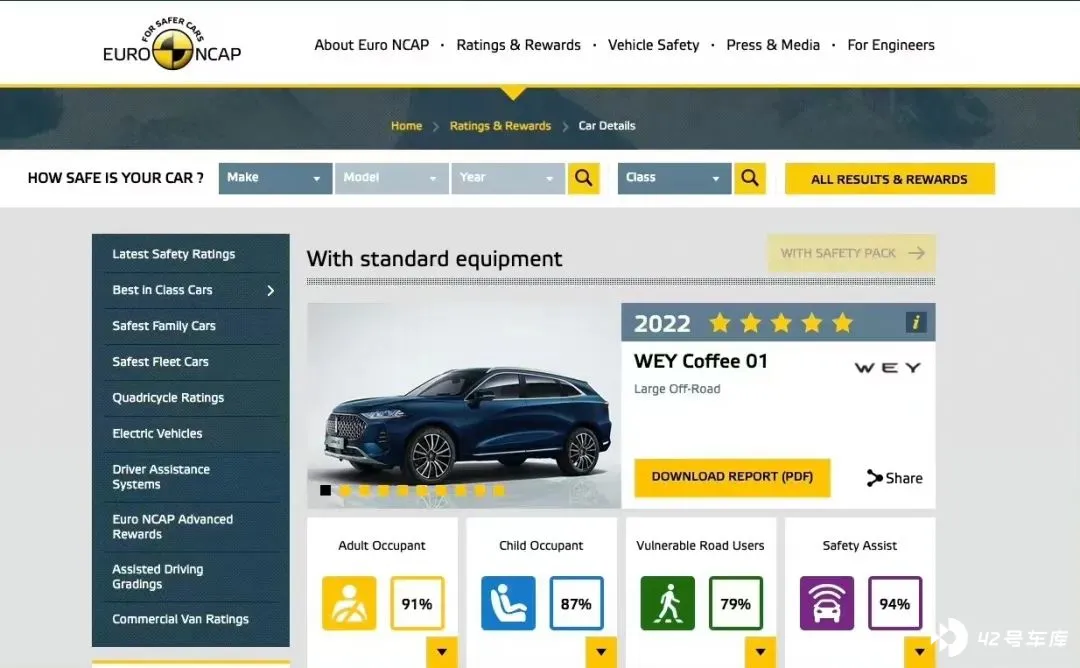Open For Engineers menu
This screenshot has width=1080, height=668.
click(x=891, y=45)
